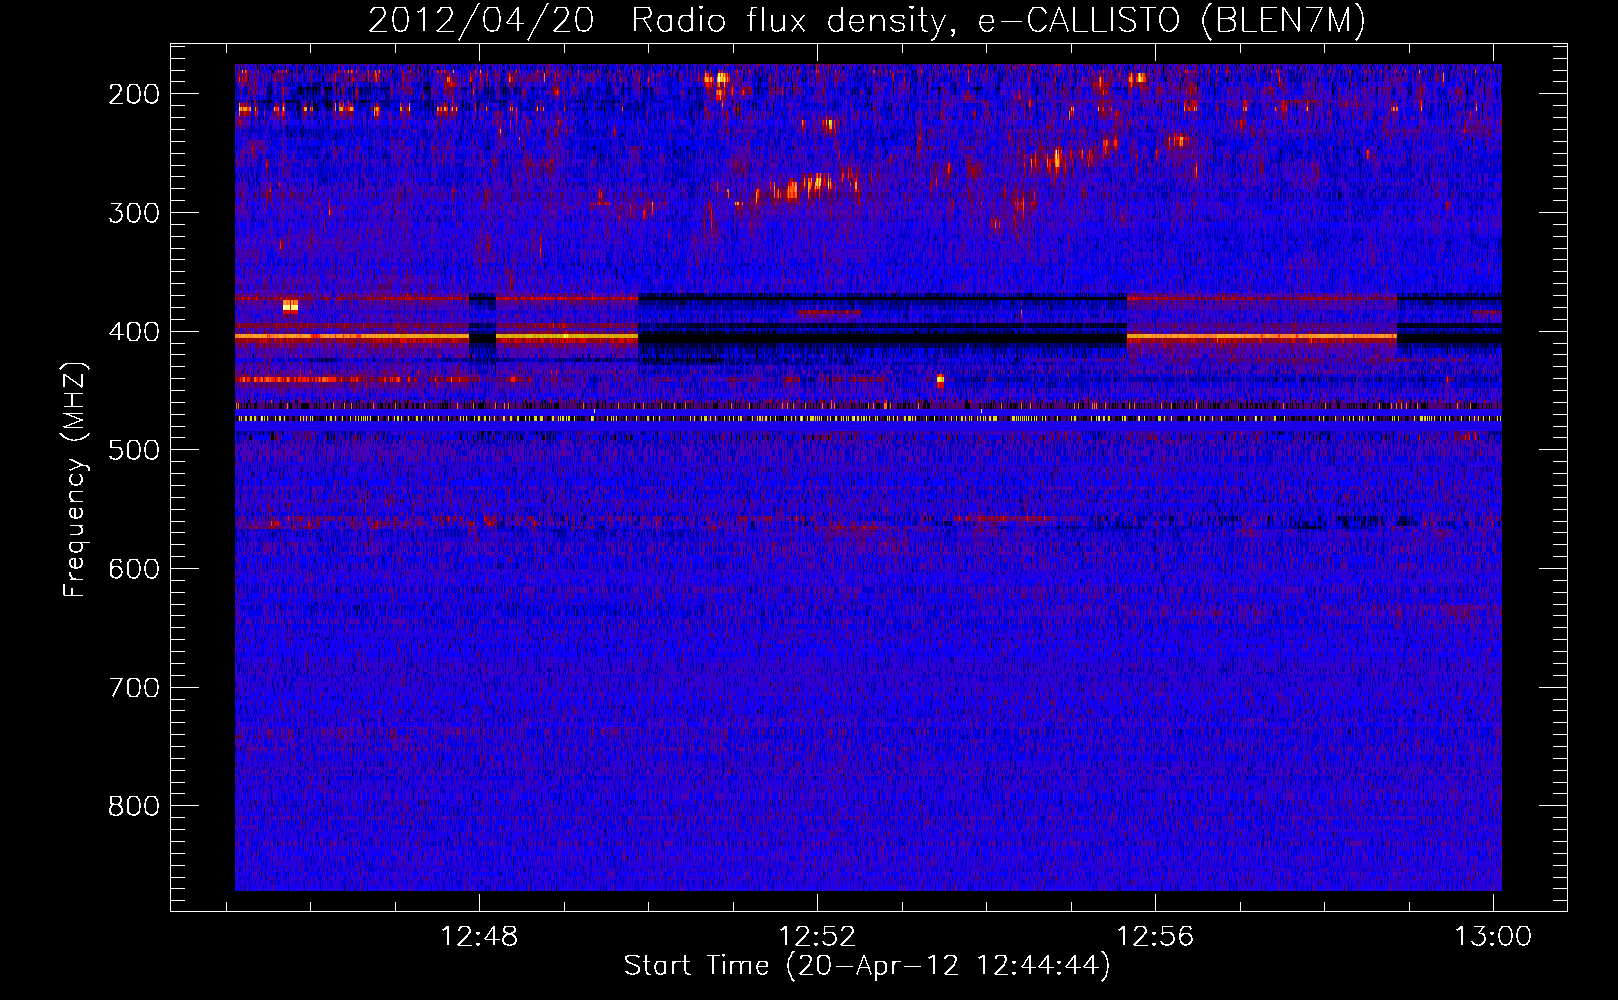1618x1000 pixels.
Task: Click the 13:00 time tick label
Action: tap(1493, 937)
